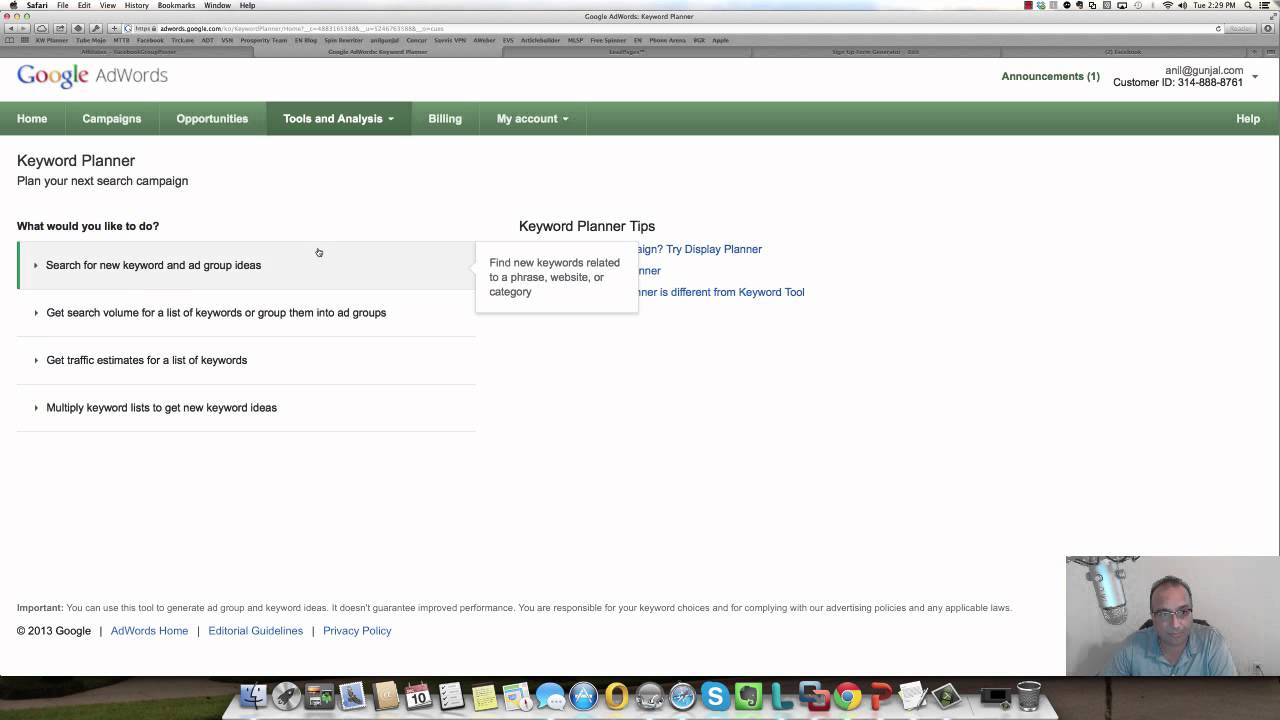The width and height of the screenshot is (1280, 720).
Task: Open the AdWords Home footer link
Action: coord(149,631)
